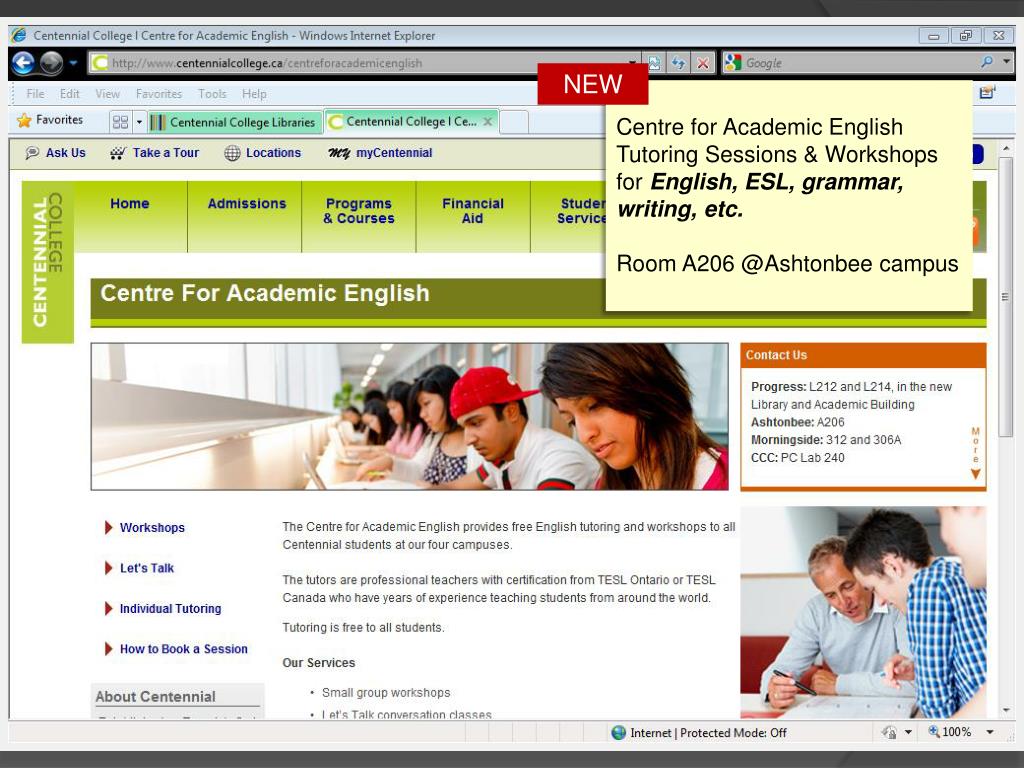Go to the Home nav item

[x=130, y=204]
